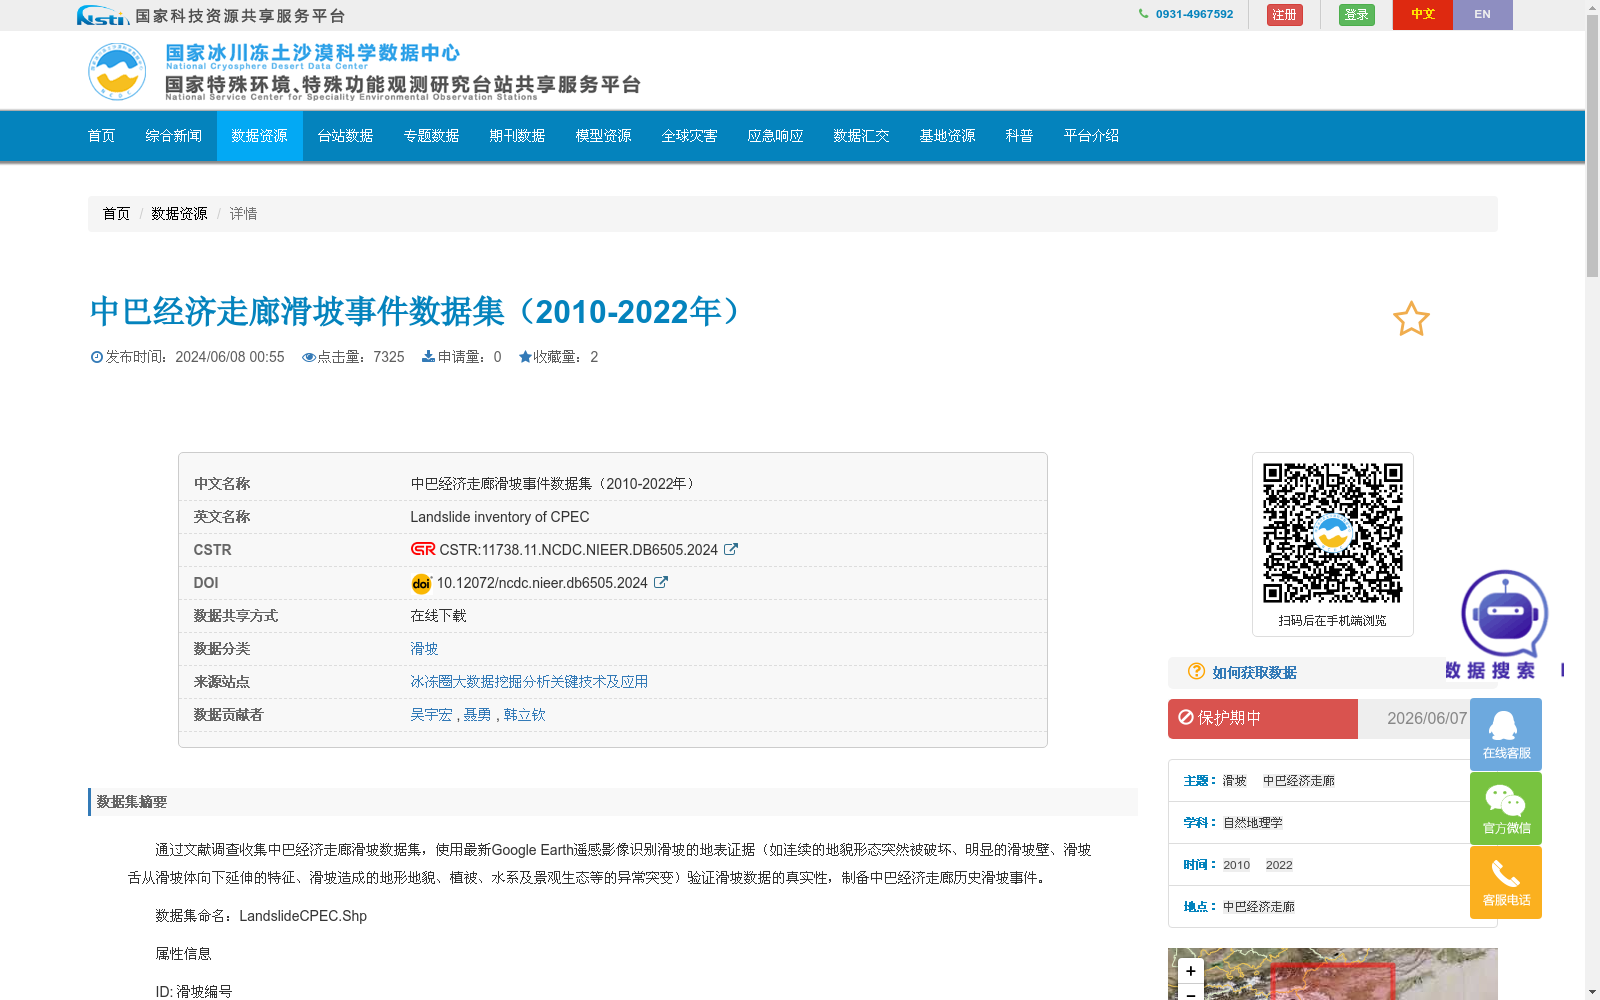This screenshot has width=1600, height=1000.
Task: Click the 注册 register button
Action: tap(1284, 15)
